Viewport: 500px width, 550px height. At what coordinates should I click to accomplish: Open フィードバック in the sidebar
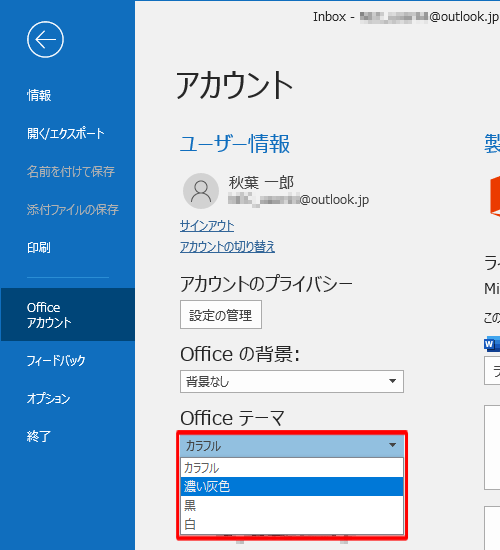(56, 361)
